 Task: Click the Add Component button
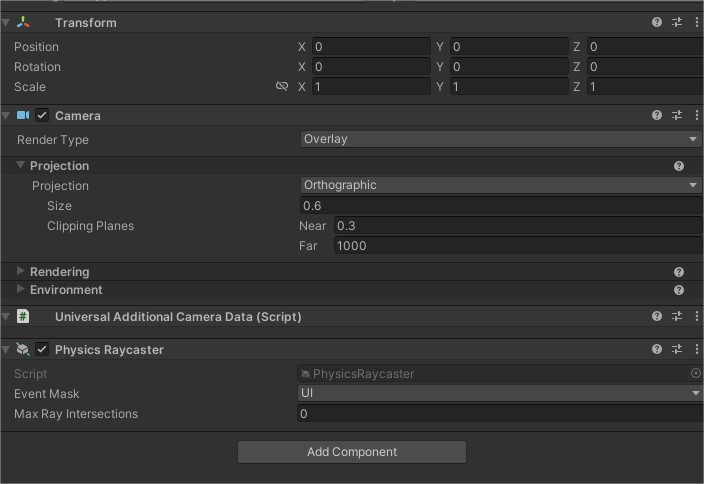click(352, 452)
